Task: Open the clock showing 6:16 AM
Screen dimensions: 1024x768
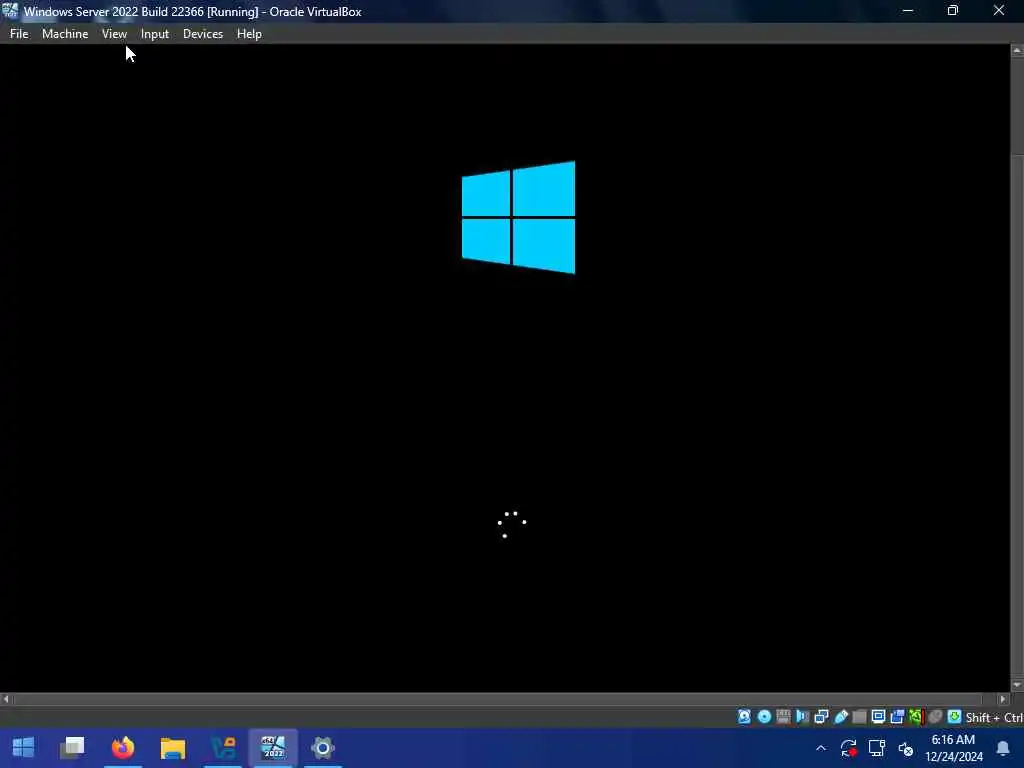Action: [x=953, y=748]
